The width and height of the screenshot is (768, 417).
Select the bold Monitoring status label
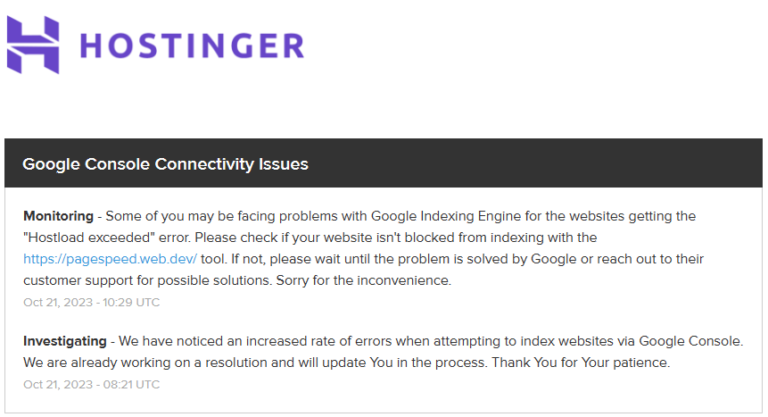click(x=58, y=216)
